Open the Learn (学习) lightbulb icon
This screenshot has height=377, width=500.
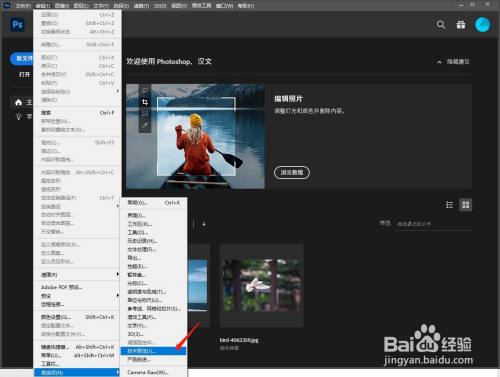19,116
